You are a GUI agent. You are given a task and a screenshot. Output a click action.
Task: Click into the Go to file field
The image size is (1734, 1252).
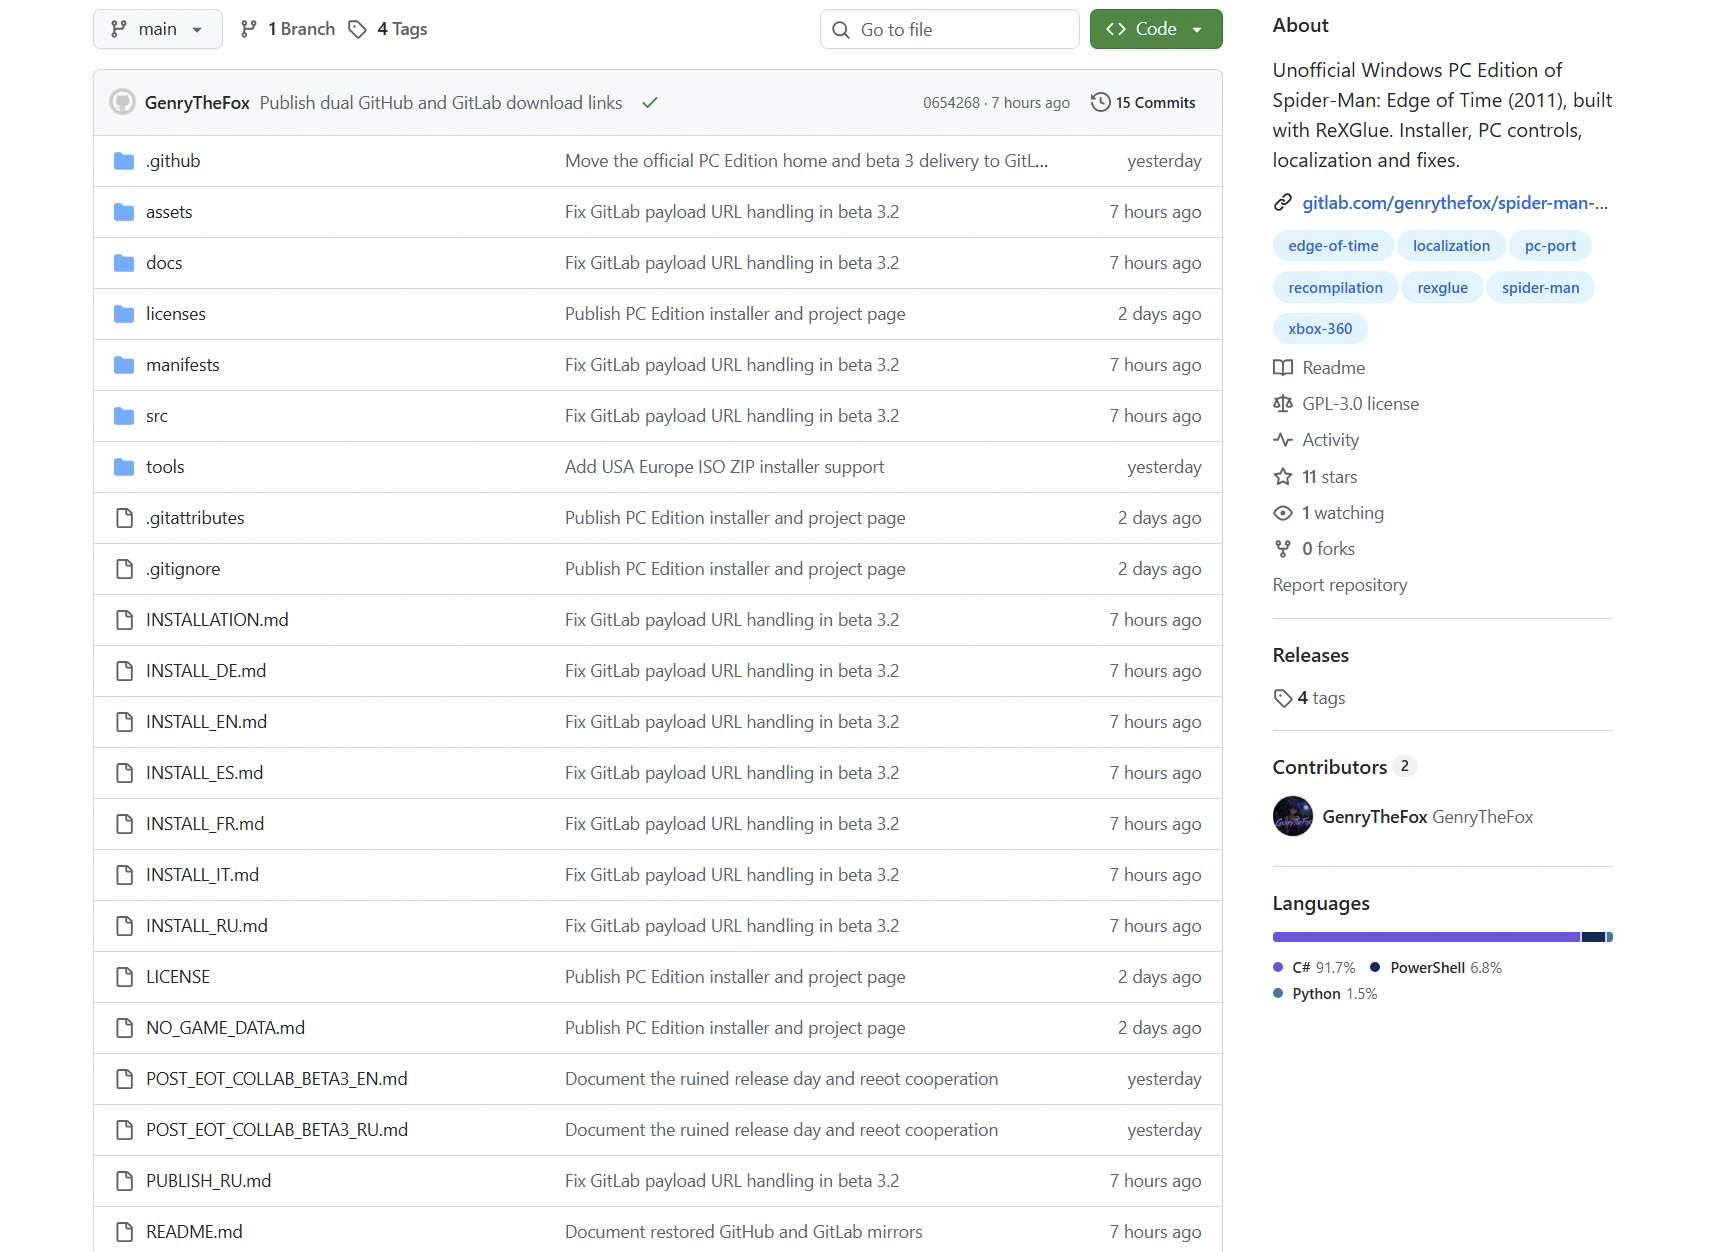[x=949, y=29]
